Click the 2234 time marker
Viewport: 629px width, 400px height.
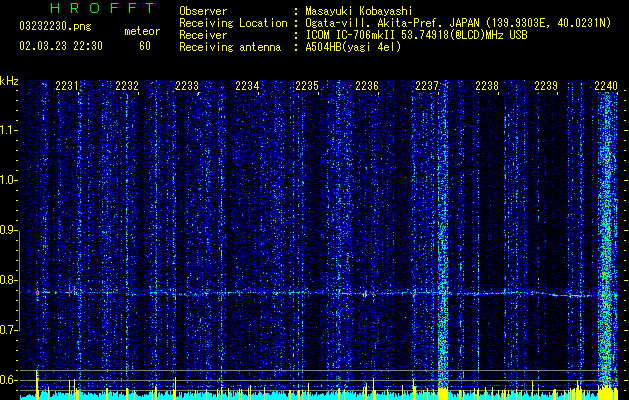(247, 86)
